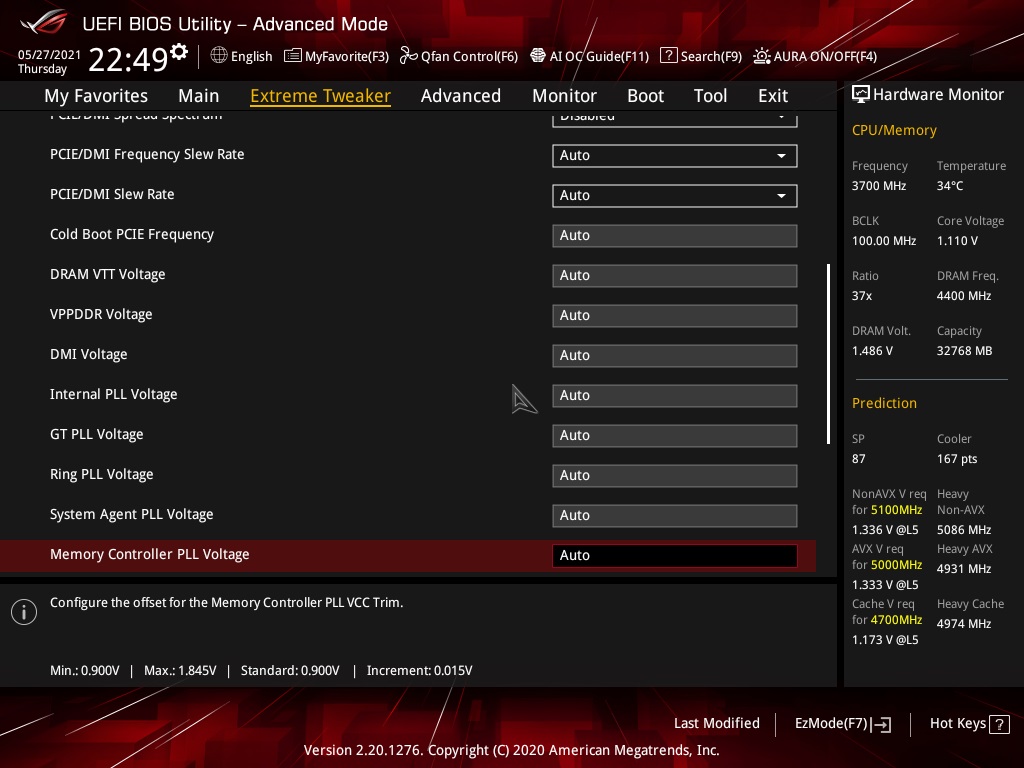
Task: Click the 5100MHz NonAVX prediction value
Action: coord(896,510)
